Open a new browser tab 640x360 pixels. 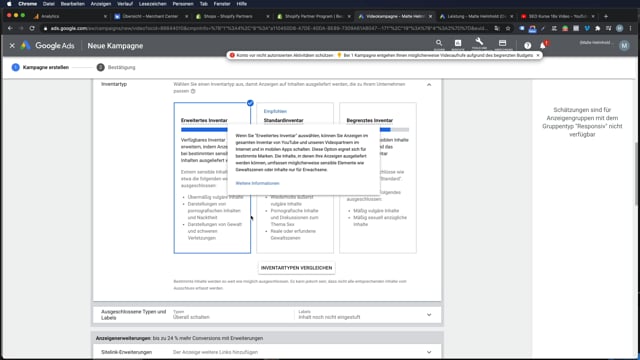coord(606,16)
